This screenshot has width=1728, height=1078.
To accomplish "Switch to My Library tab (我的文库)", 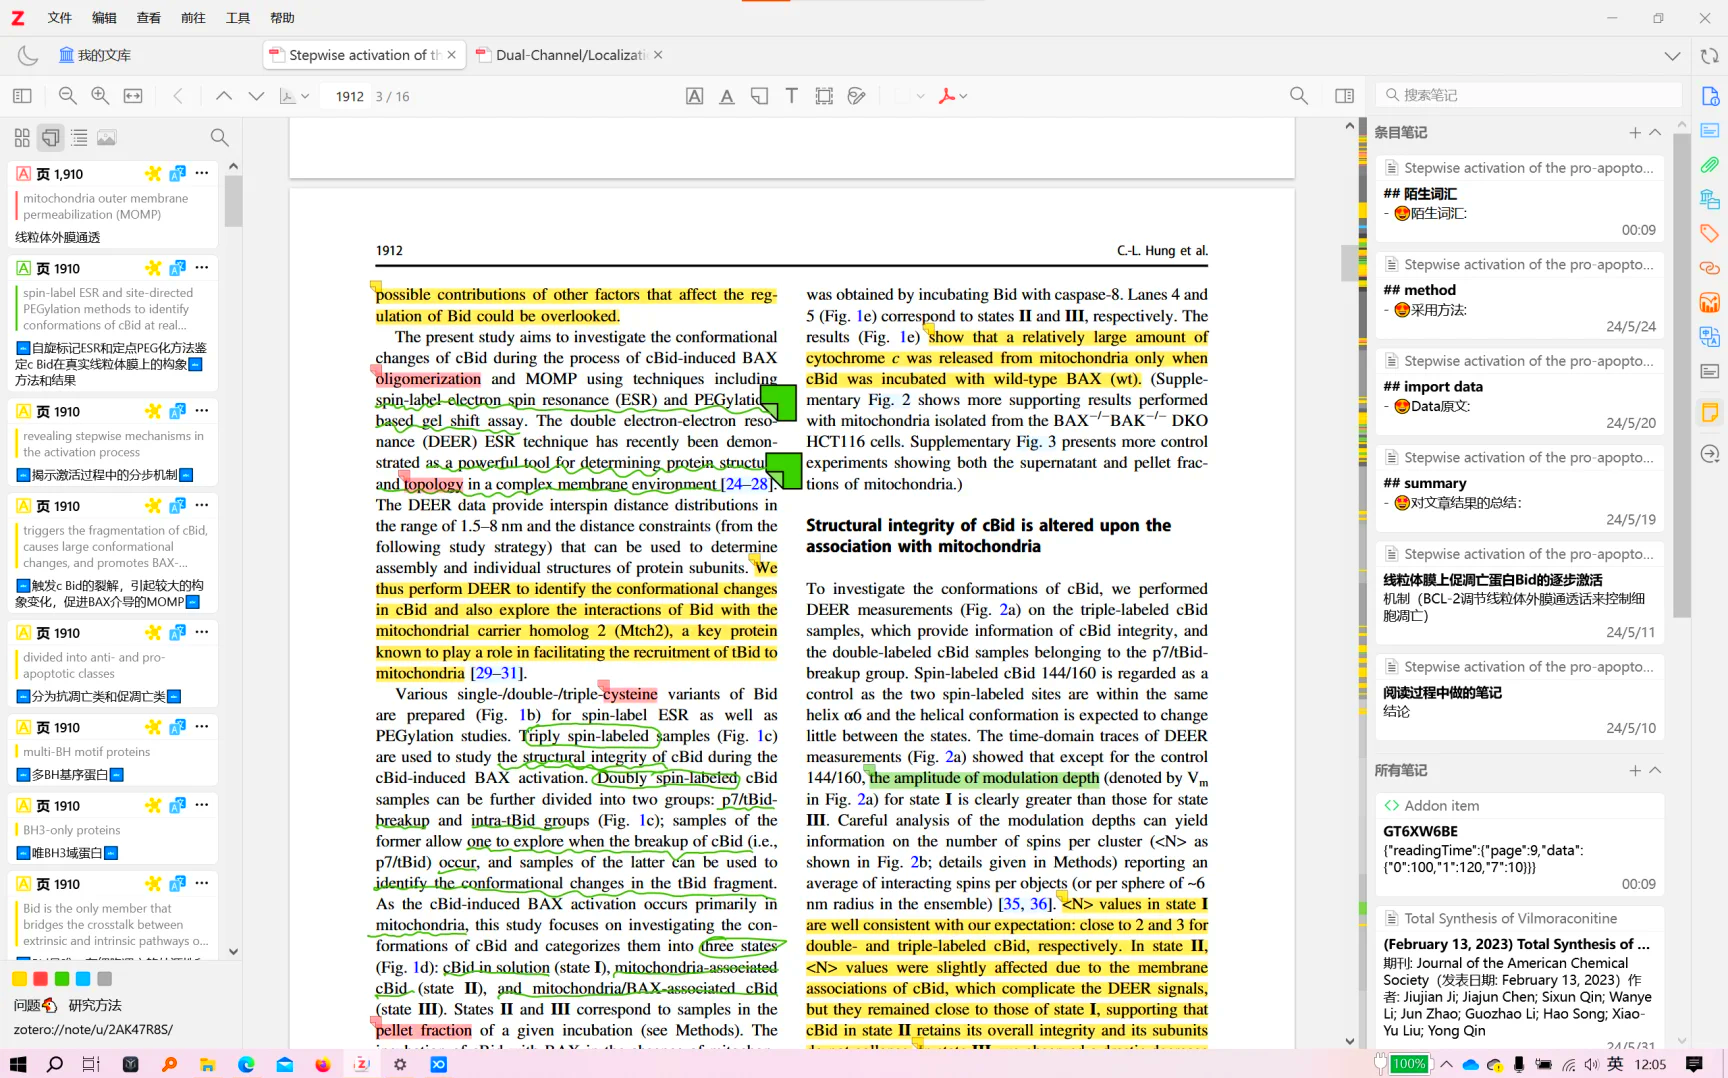I will coord(95,55).
